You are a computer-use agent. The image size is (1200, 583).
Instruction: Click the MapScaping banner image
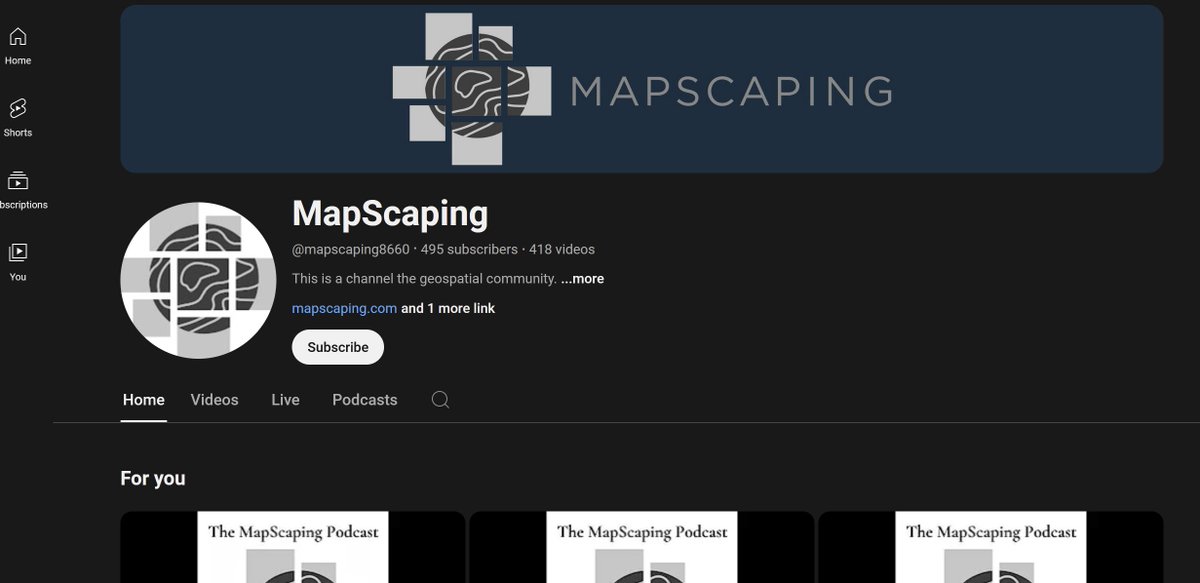click(x=641, y=89)
